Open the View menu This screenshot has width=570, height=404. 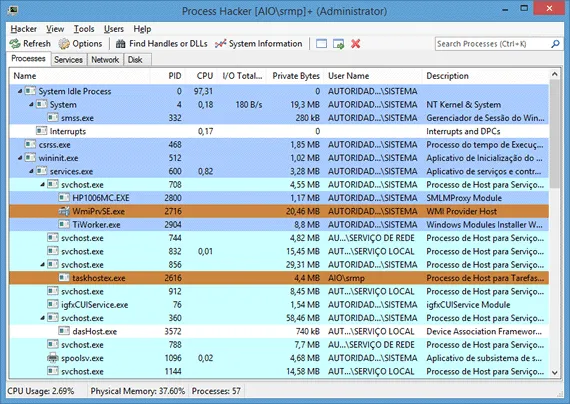pyautogui.click(x=55, y=29)
